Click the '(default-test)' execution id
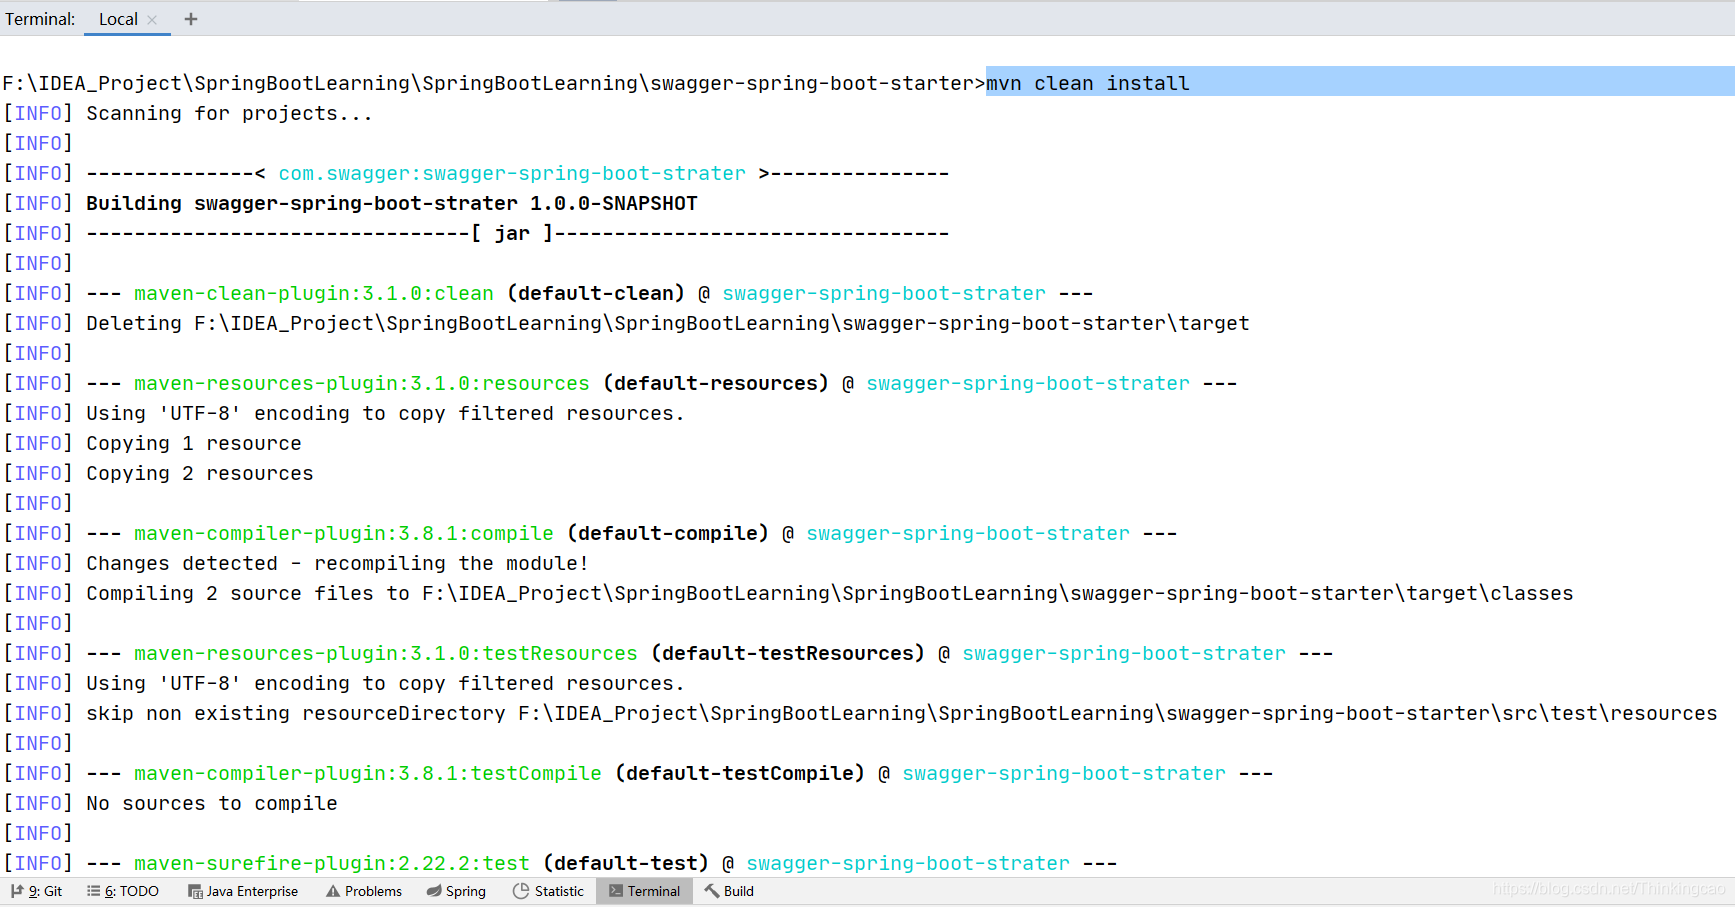Screen dimensions: 1735x907 [x=626, y=863]
